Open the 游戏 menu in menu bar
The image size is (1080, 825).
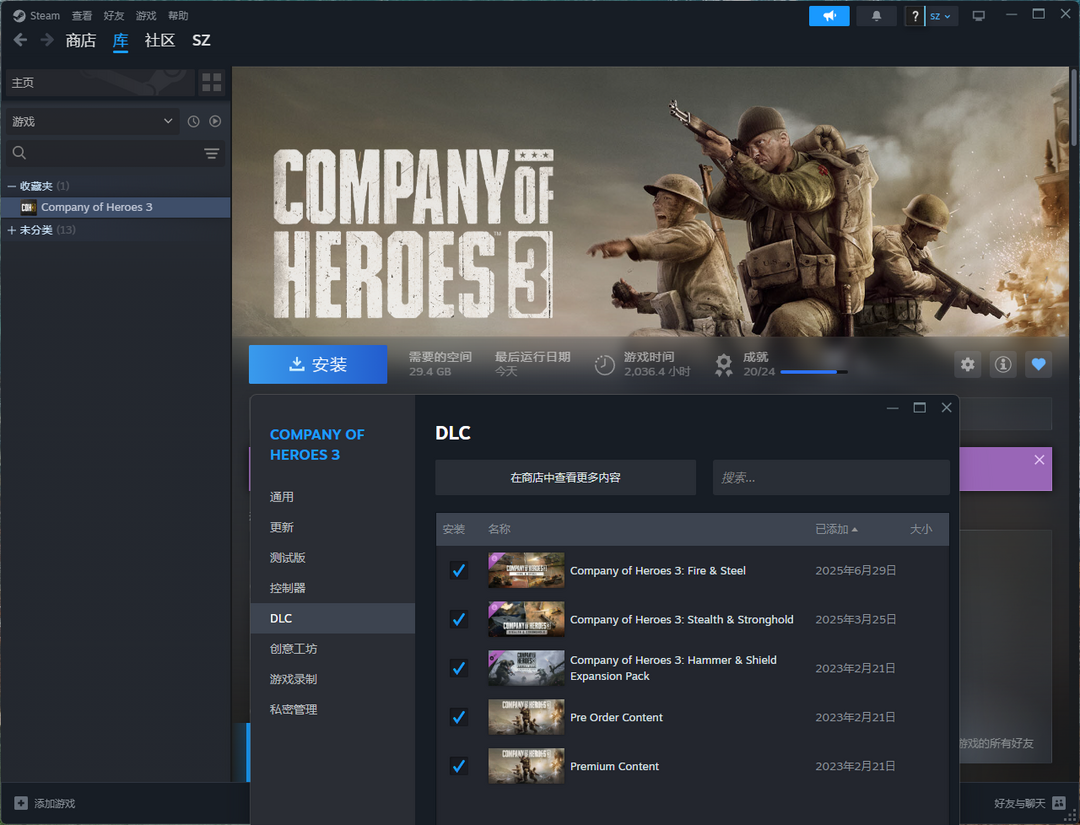146,15
